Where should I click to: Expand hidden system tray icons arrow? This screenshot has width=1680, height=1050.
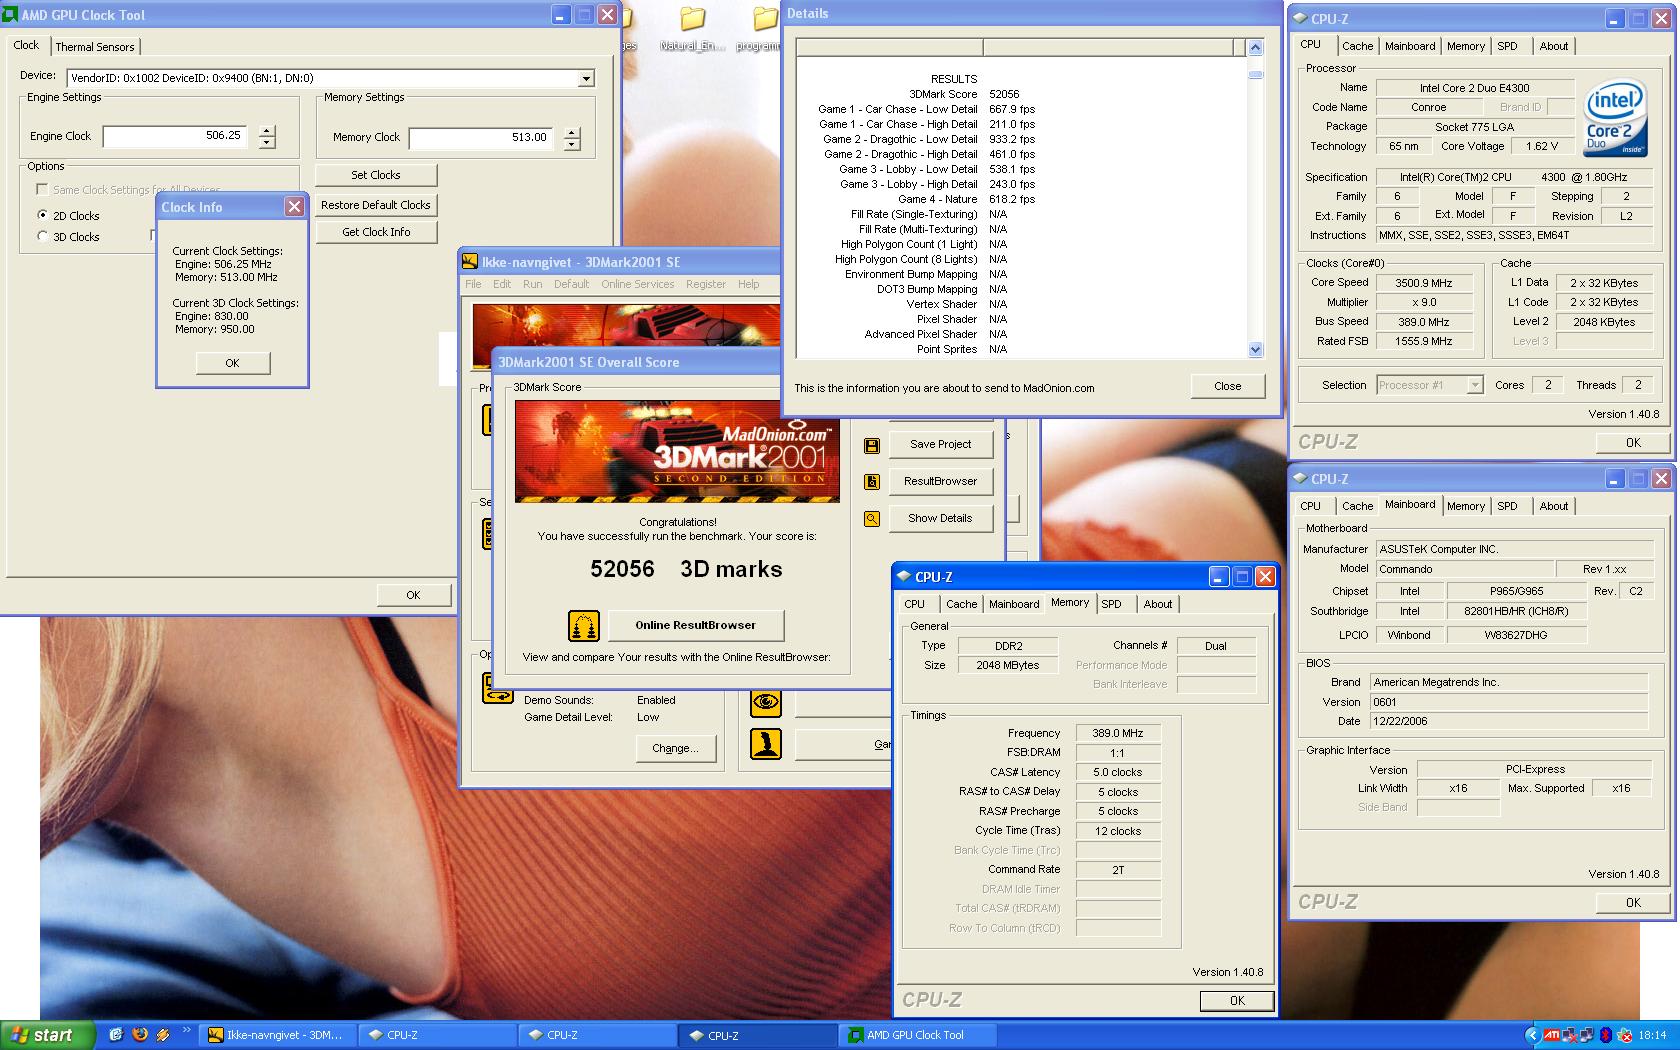click(1532, 1035)
